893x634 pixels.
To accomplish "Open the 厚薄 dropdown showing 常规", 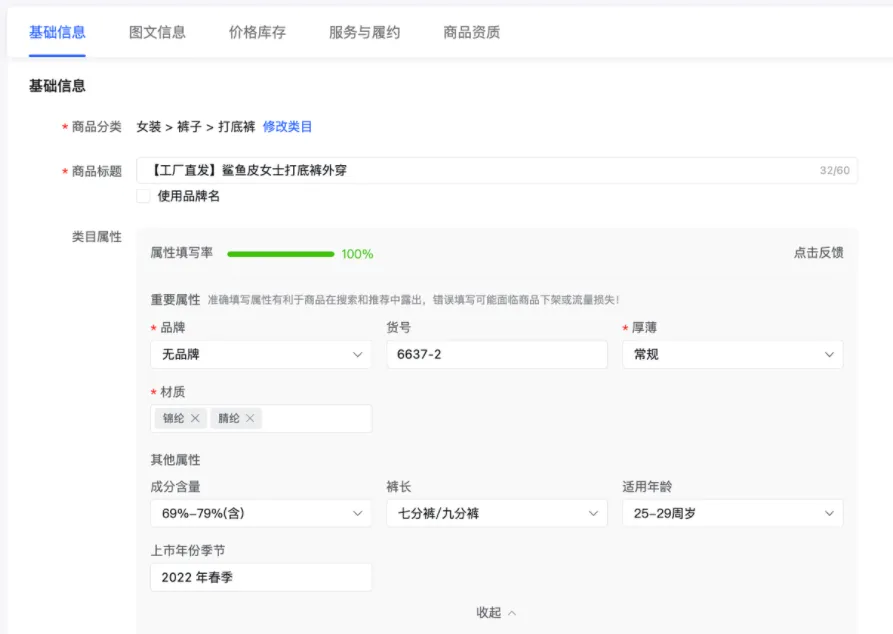I will pyautogui.click(x=732, y=354).
